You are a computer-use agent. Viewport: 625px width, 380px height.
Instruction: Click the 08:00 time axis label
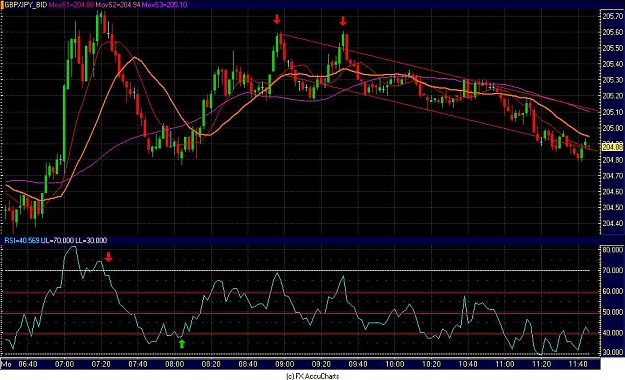pyautogui.click(x=175, y=364)
